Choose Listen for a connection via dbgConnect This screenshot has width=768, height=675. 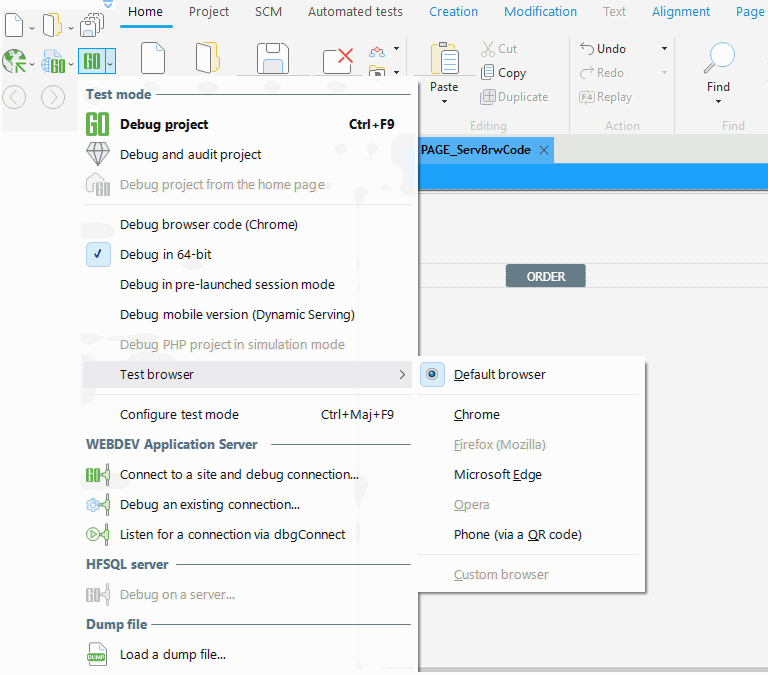pyautogui.click(x=248, y=534)
